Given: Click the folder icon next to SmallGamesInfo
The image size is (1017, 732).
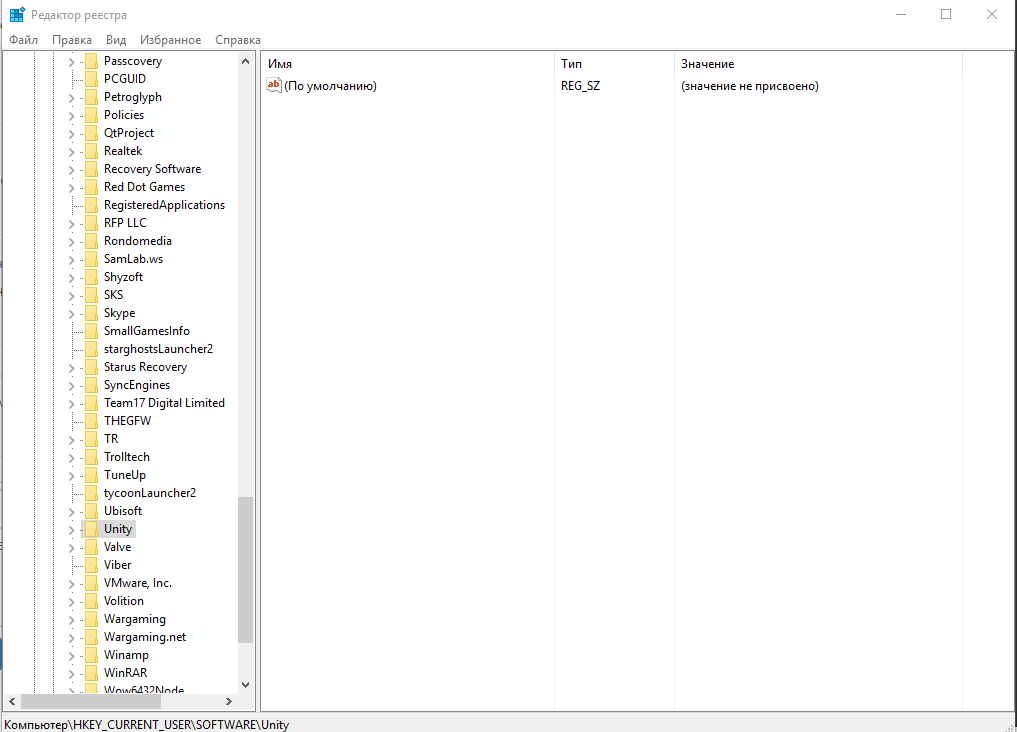Looking at the screenshot, I should click(91, 331).
